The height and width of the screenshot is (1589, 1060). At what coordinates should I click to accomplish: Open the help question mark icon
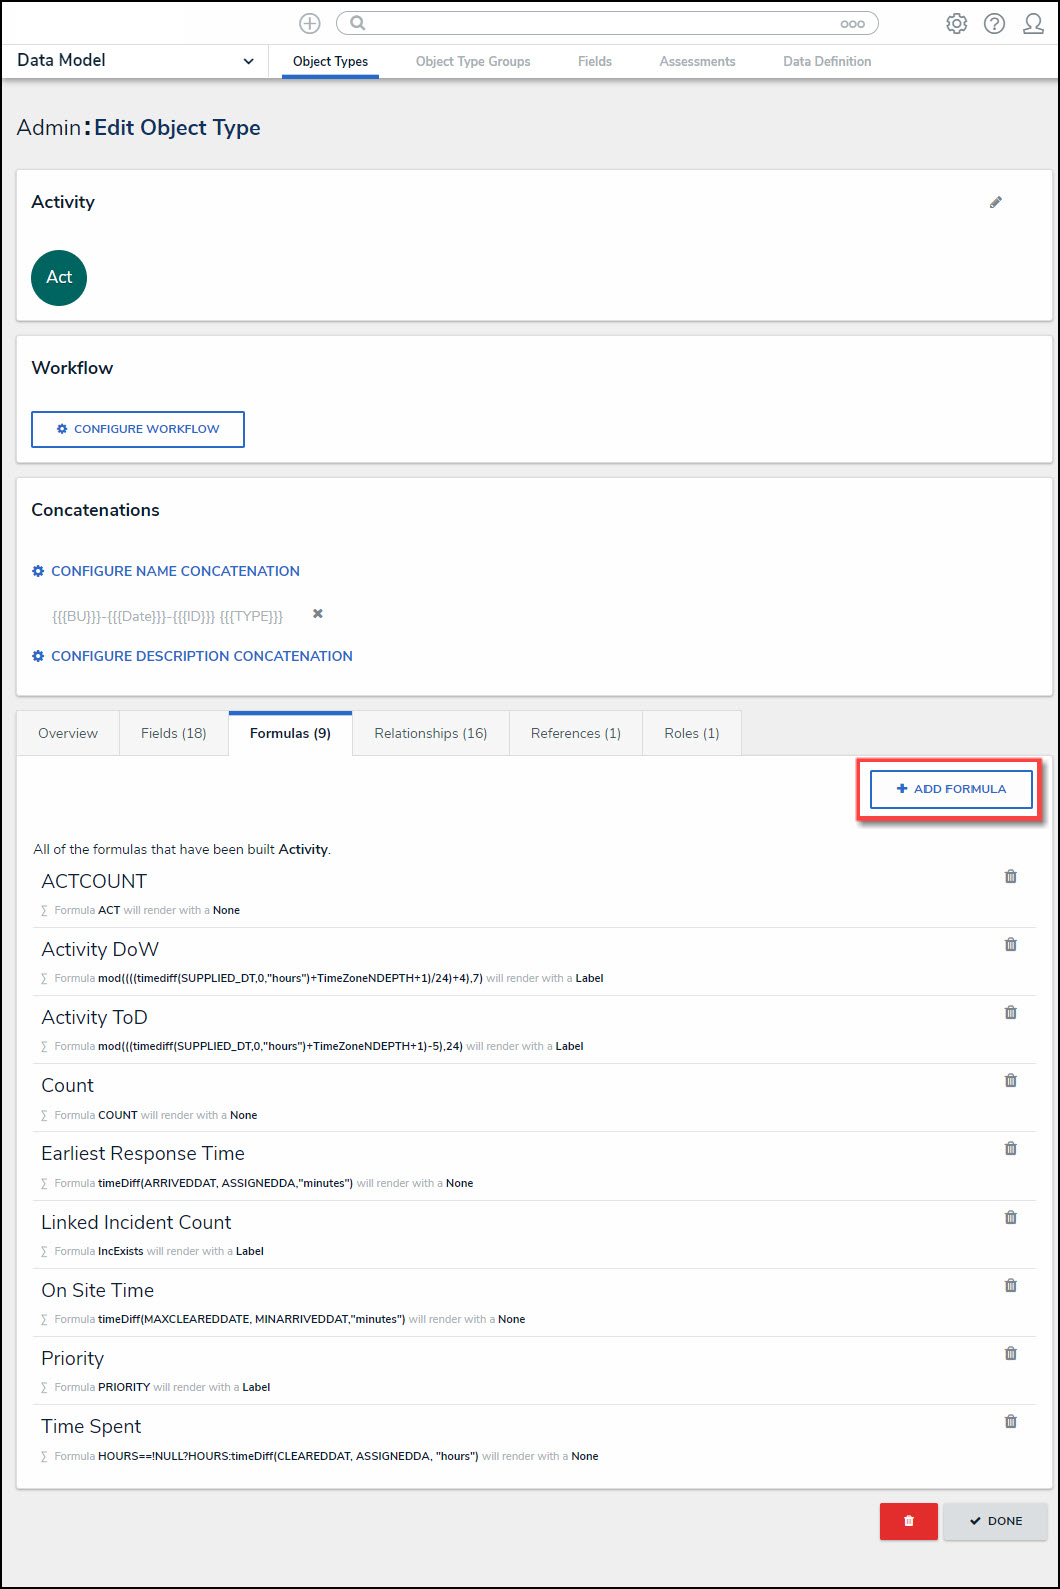(x=994, y=24)
